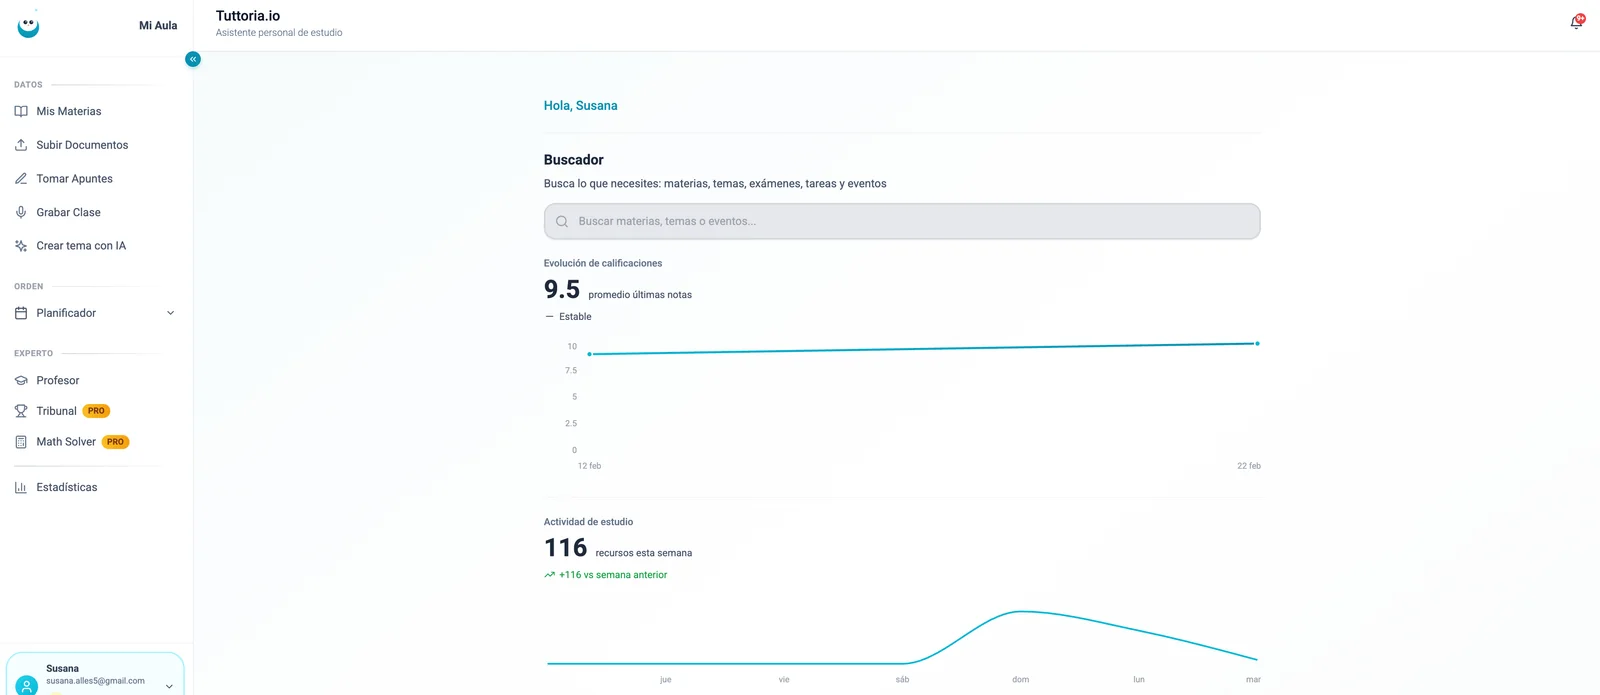Image resolution: width=1600 pixels, height=695 pixels.
Task: Click the dom label on activity chart
Action: click(x=1020, y=680)
